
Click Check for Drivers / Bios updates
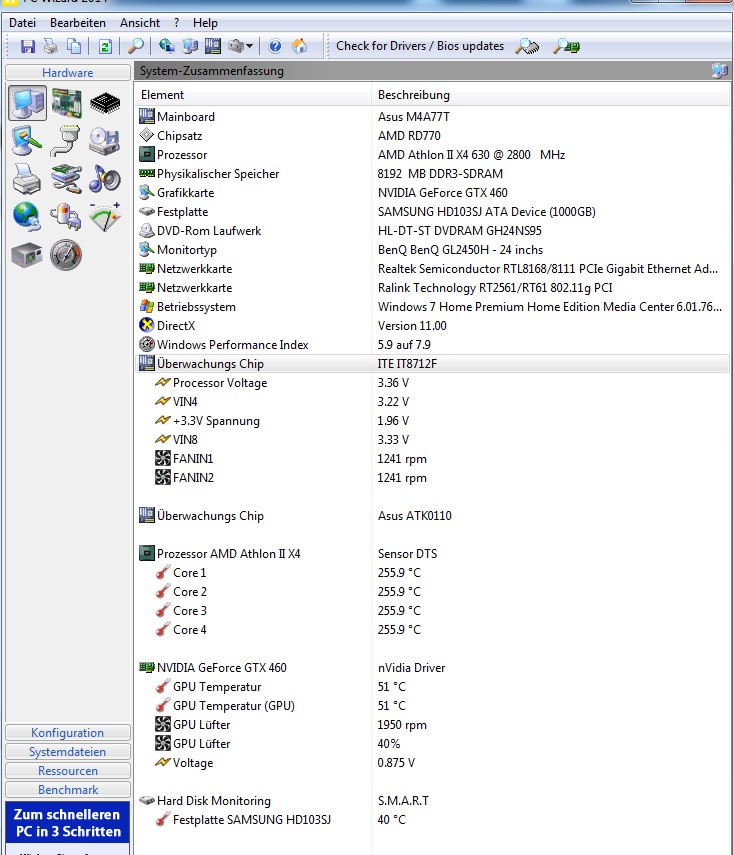tap(420, 46)
